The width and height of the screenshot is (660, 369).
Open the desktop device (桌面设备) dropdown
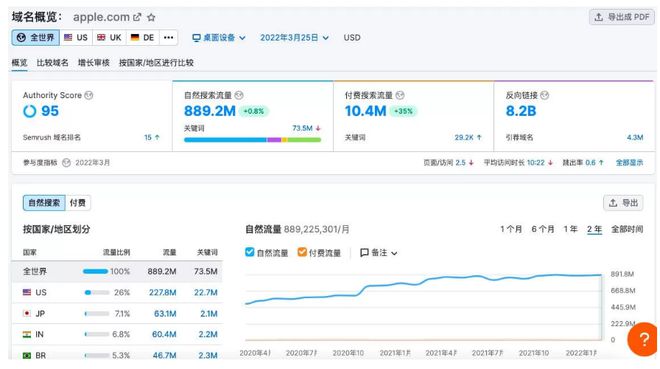tap(219, 37)
